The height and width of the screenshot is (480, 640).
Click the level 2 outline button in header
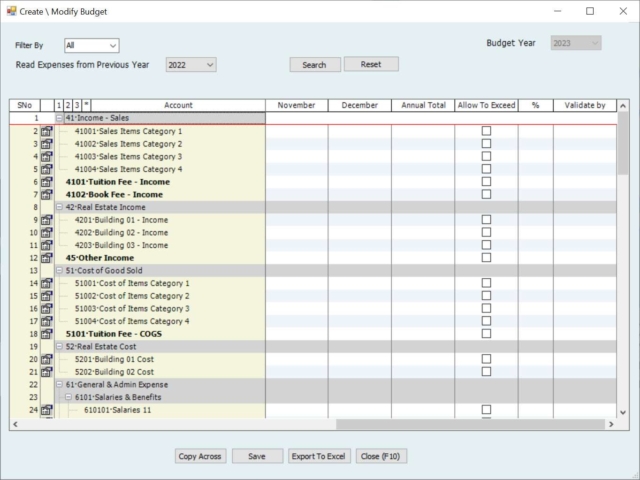(68, 105)
